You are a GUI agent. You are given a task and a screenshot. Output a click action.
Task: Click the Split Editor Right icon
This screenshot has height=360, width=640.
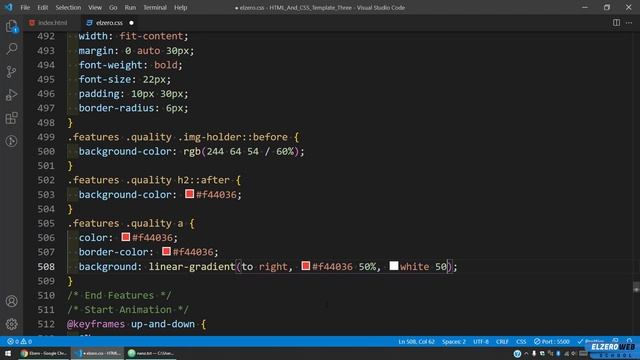(x=616, y=23)
